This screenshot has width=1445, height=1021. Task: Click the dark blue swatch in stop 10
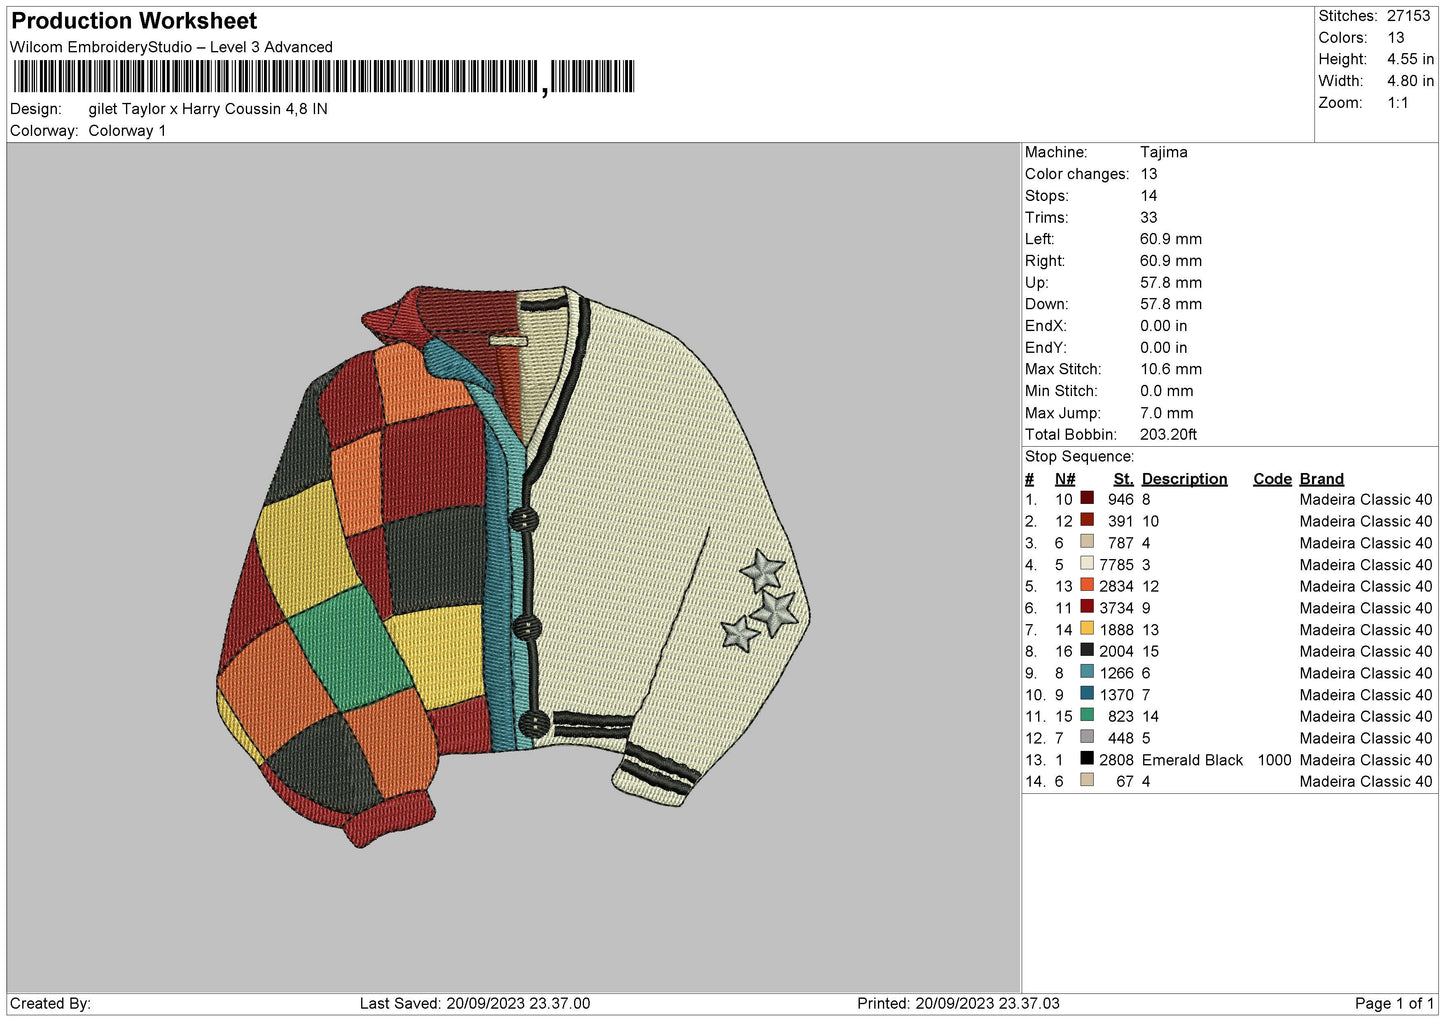click(1087, 693)
